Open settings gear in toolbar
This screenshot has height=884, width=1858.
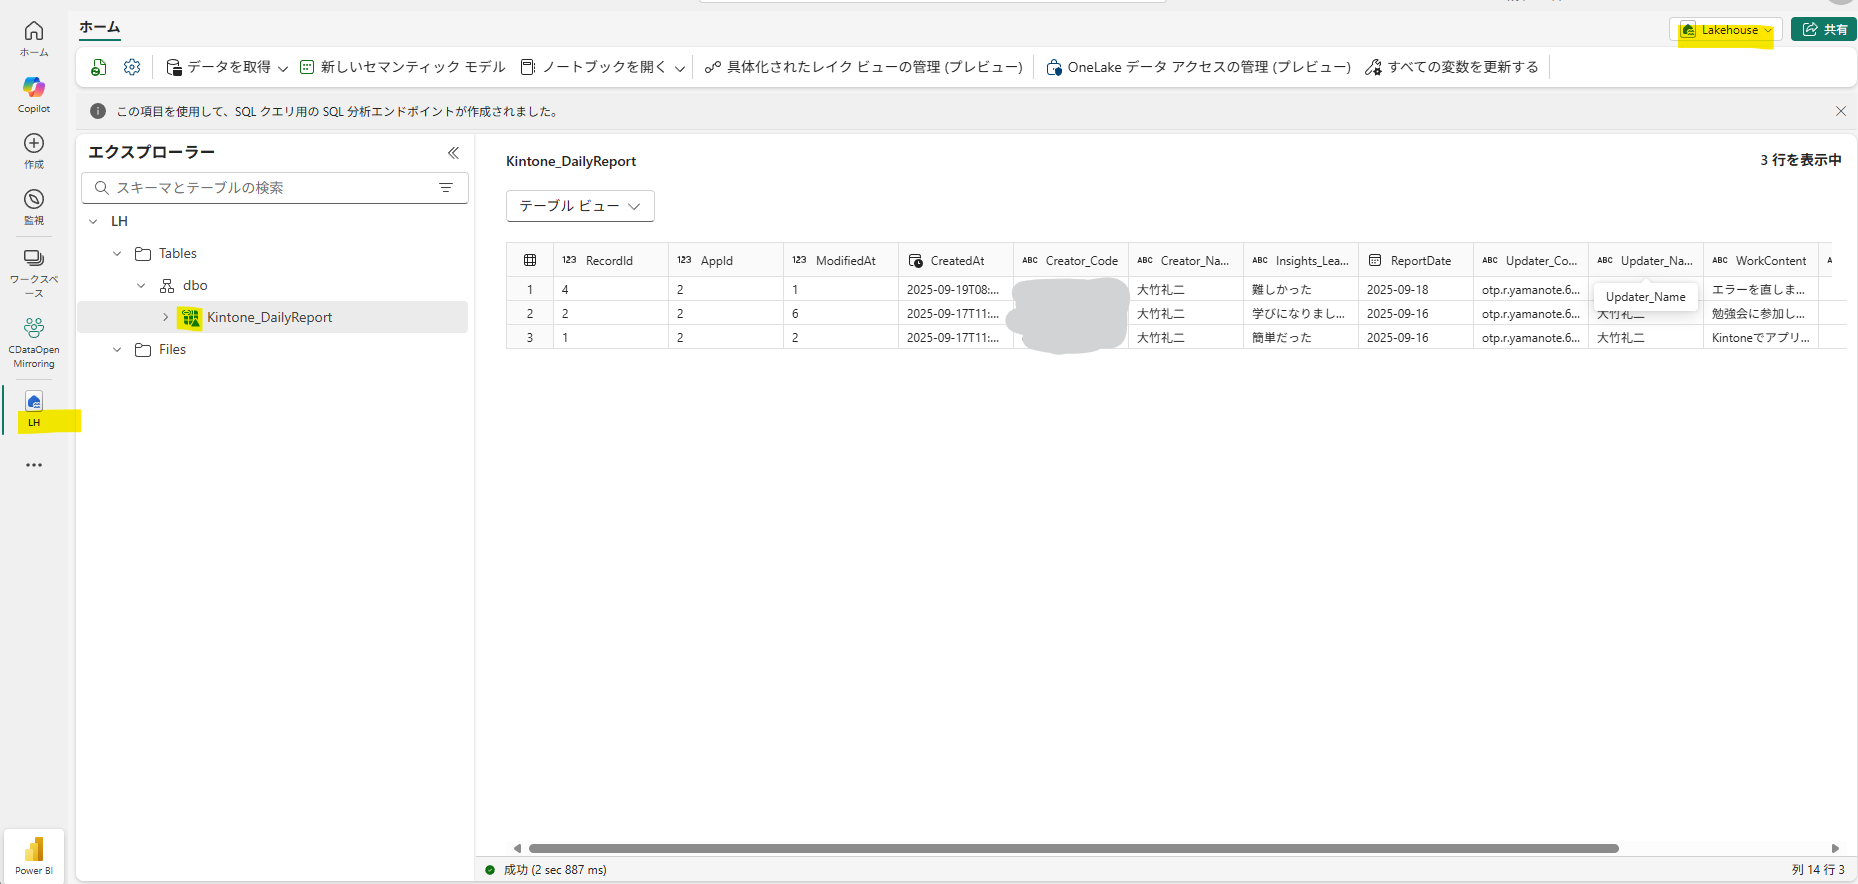pos(132,67)
